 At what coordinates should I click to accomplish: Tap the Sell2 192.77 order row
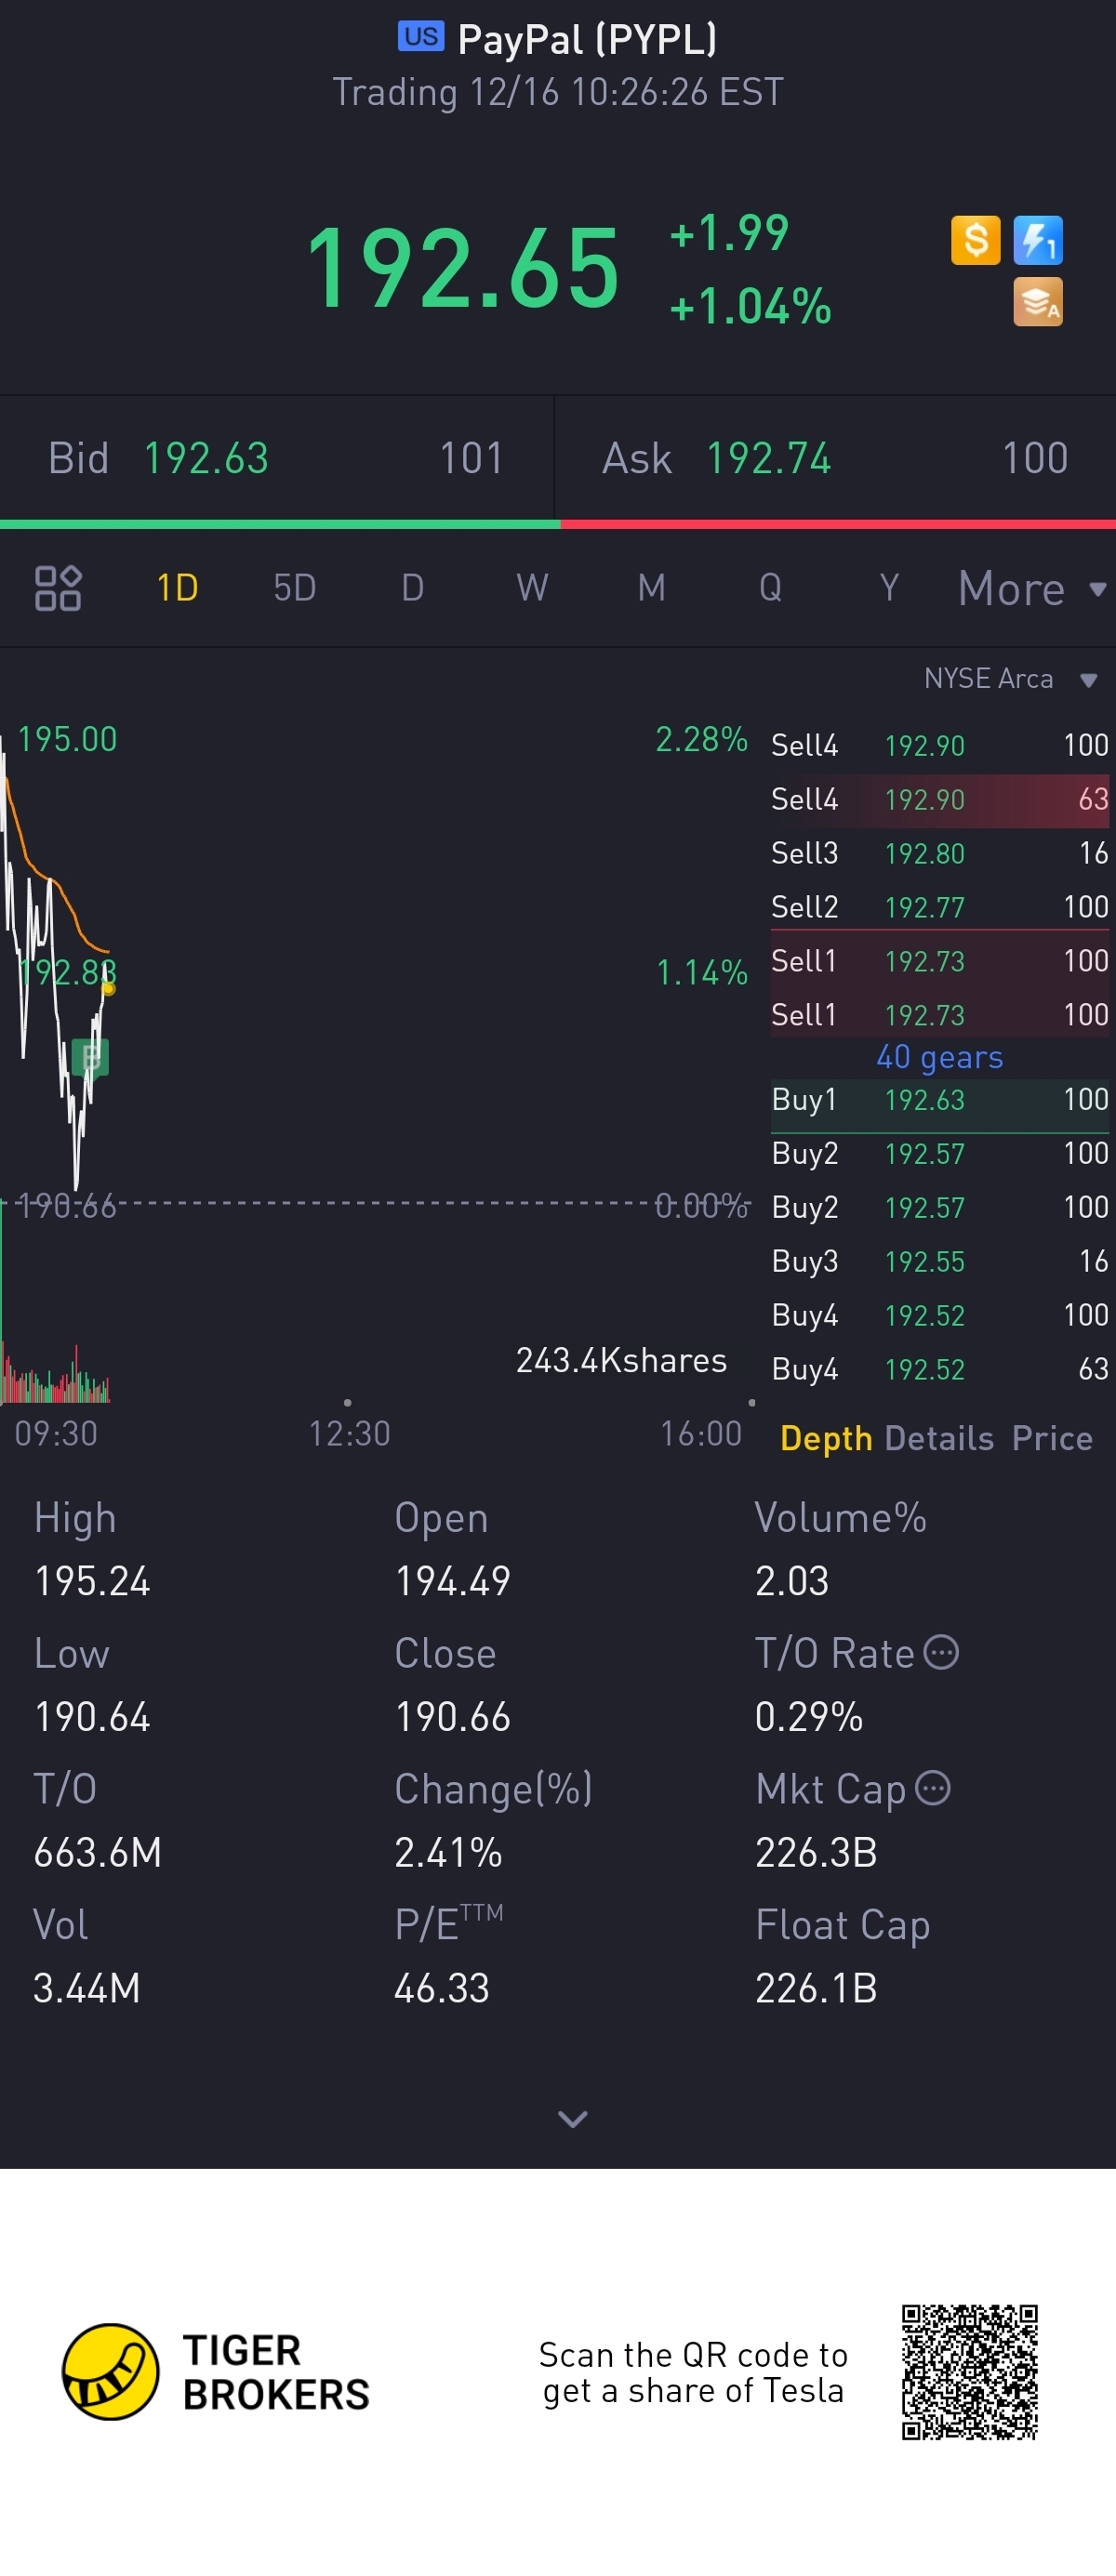[x=940, y=907]
